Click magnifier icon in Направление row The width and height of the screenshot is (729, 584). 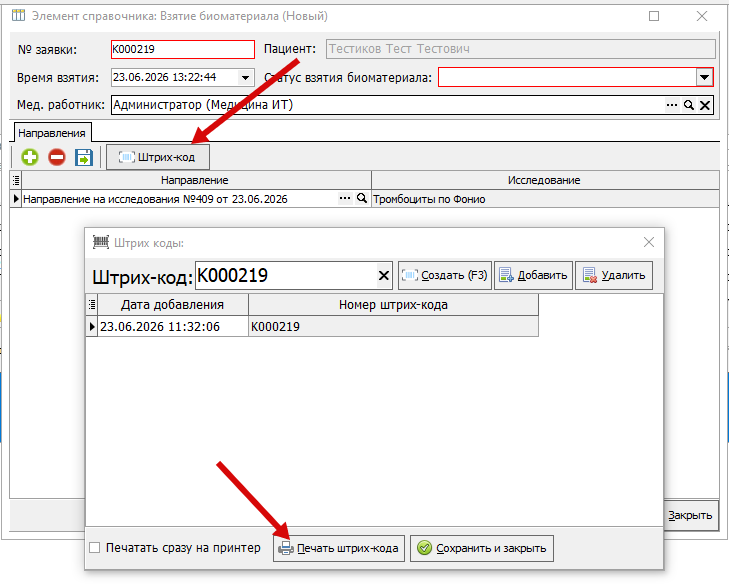point(362,199)
